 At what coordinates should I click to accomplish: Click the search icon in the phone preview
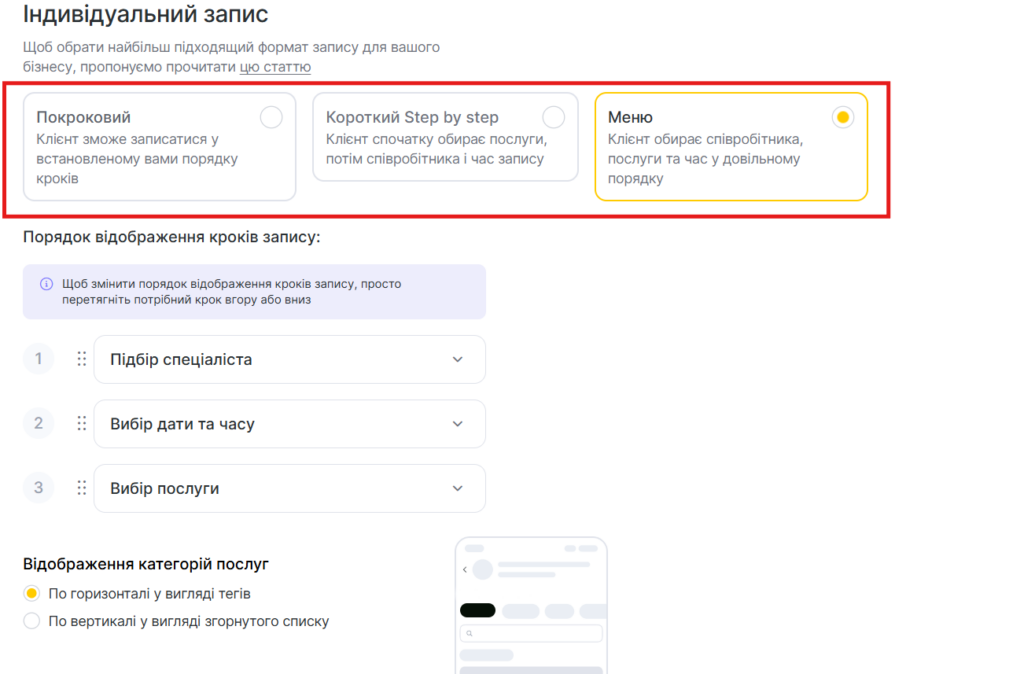click(x=469, y=633)
